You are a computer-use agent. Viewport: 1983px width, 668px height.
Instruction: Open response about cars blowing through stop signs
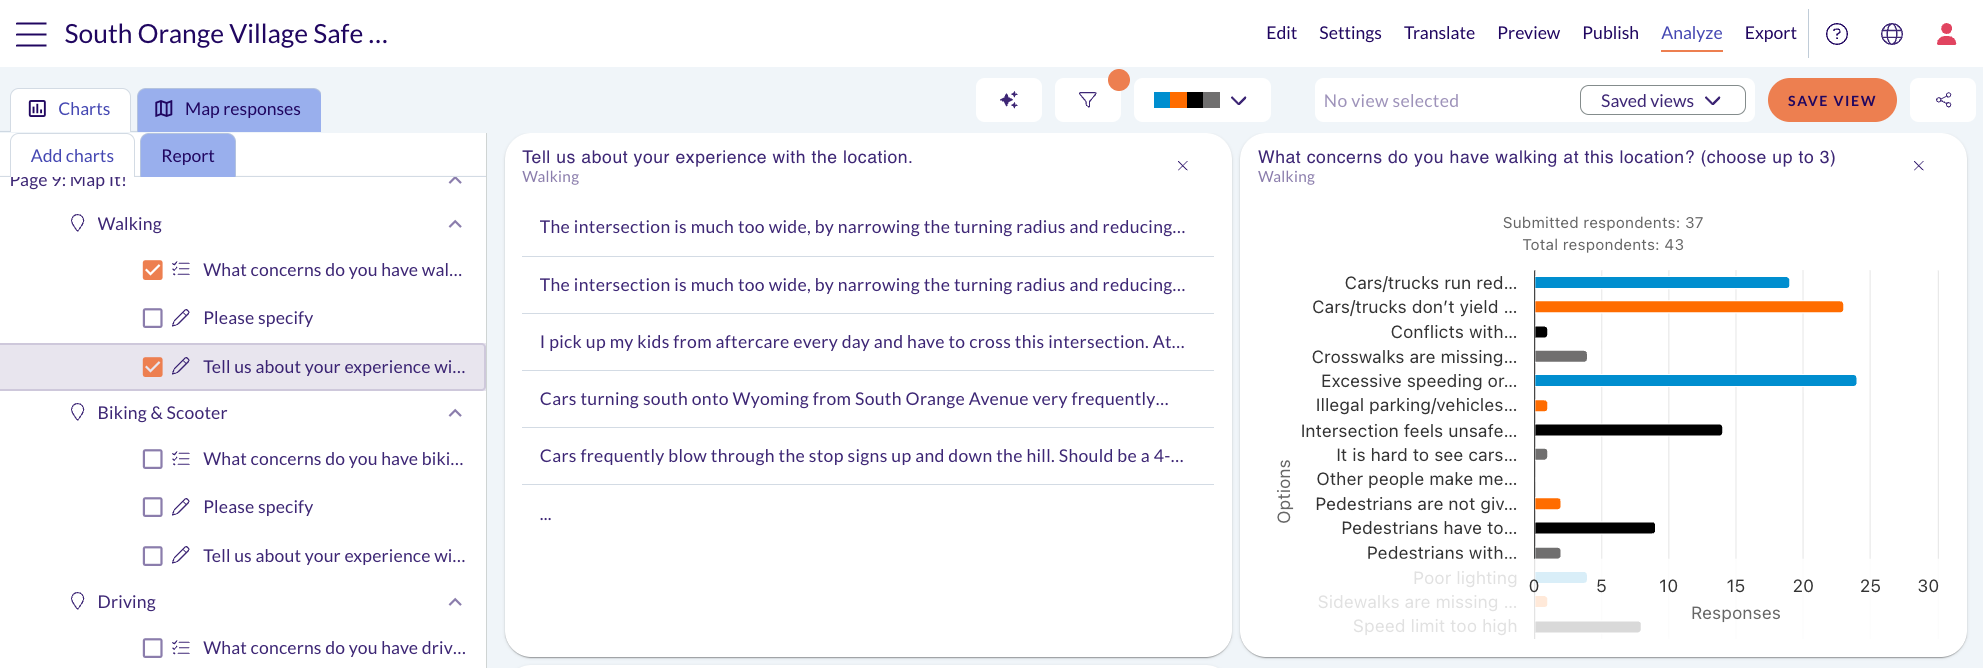click(867, 456)
